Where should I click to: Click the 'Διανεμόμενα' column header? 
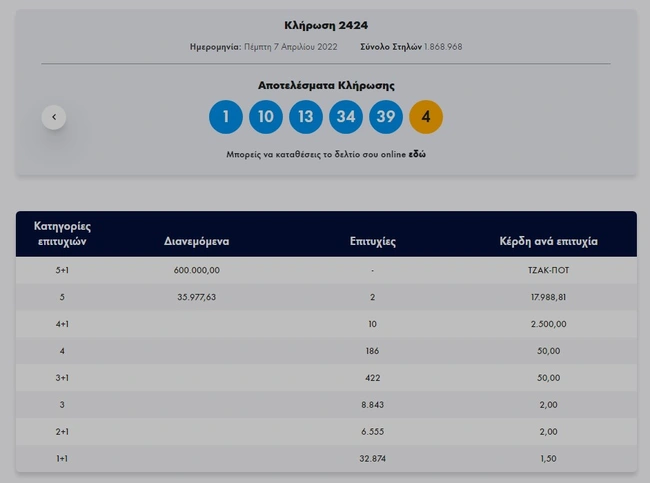[x=197, y=242]
